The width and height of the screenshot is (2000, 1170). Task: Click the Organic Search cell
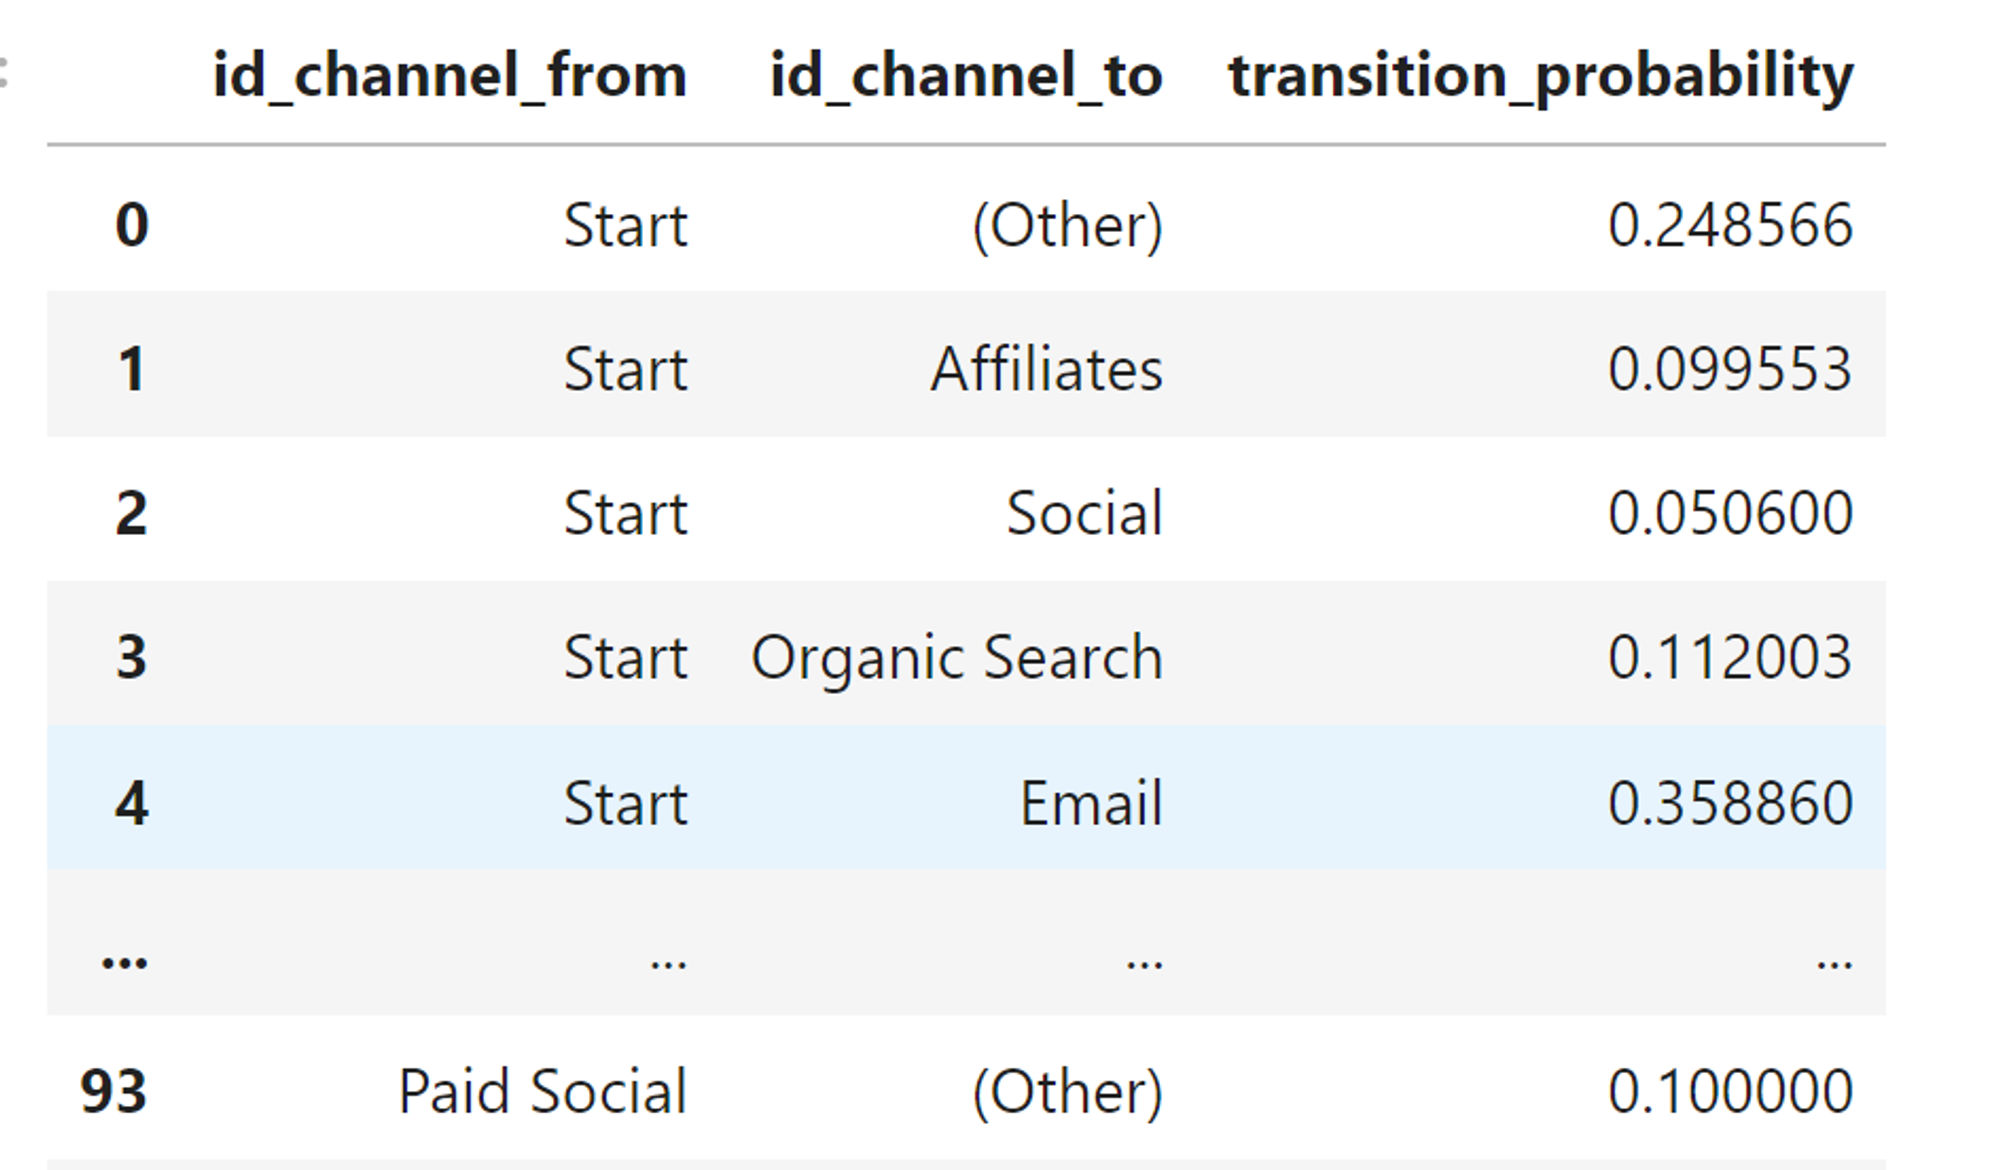pos(957,659)
